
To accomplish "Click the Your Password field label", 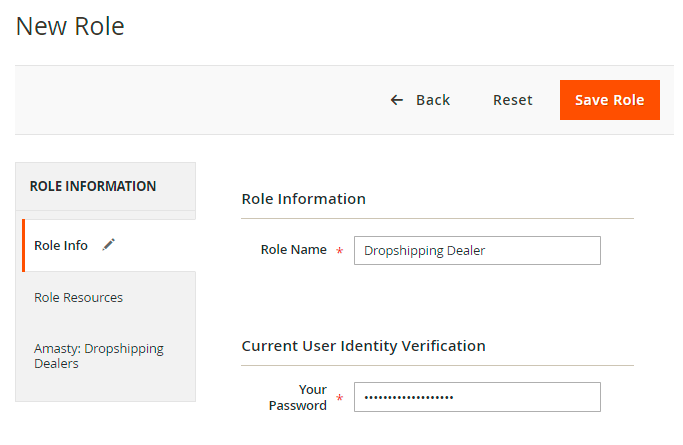I will (298, 397).
